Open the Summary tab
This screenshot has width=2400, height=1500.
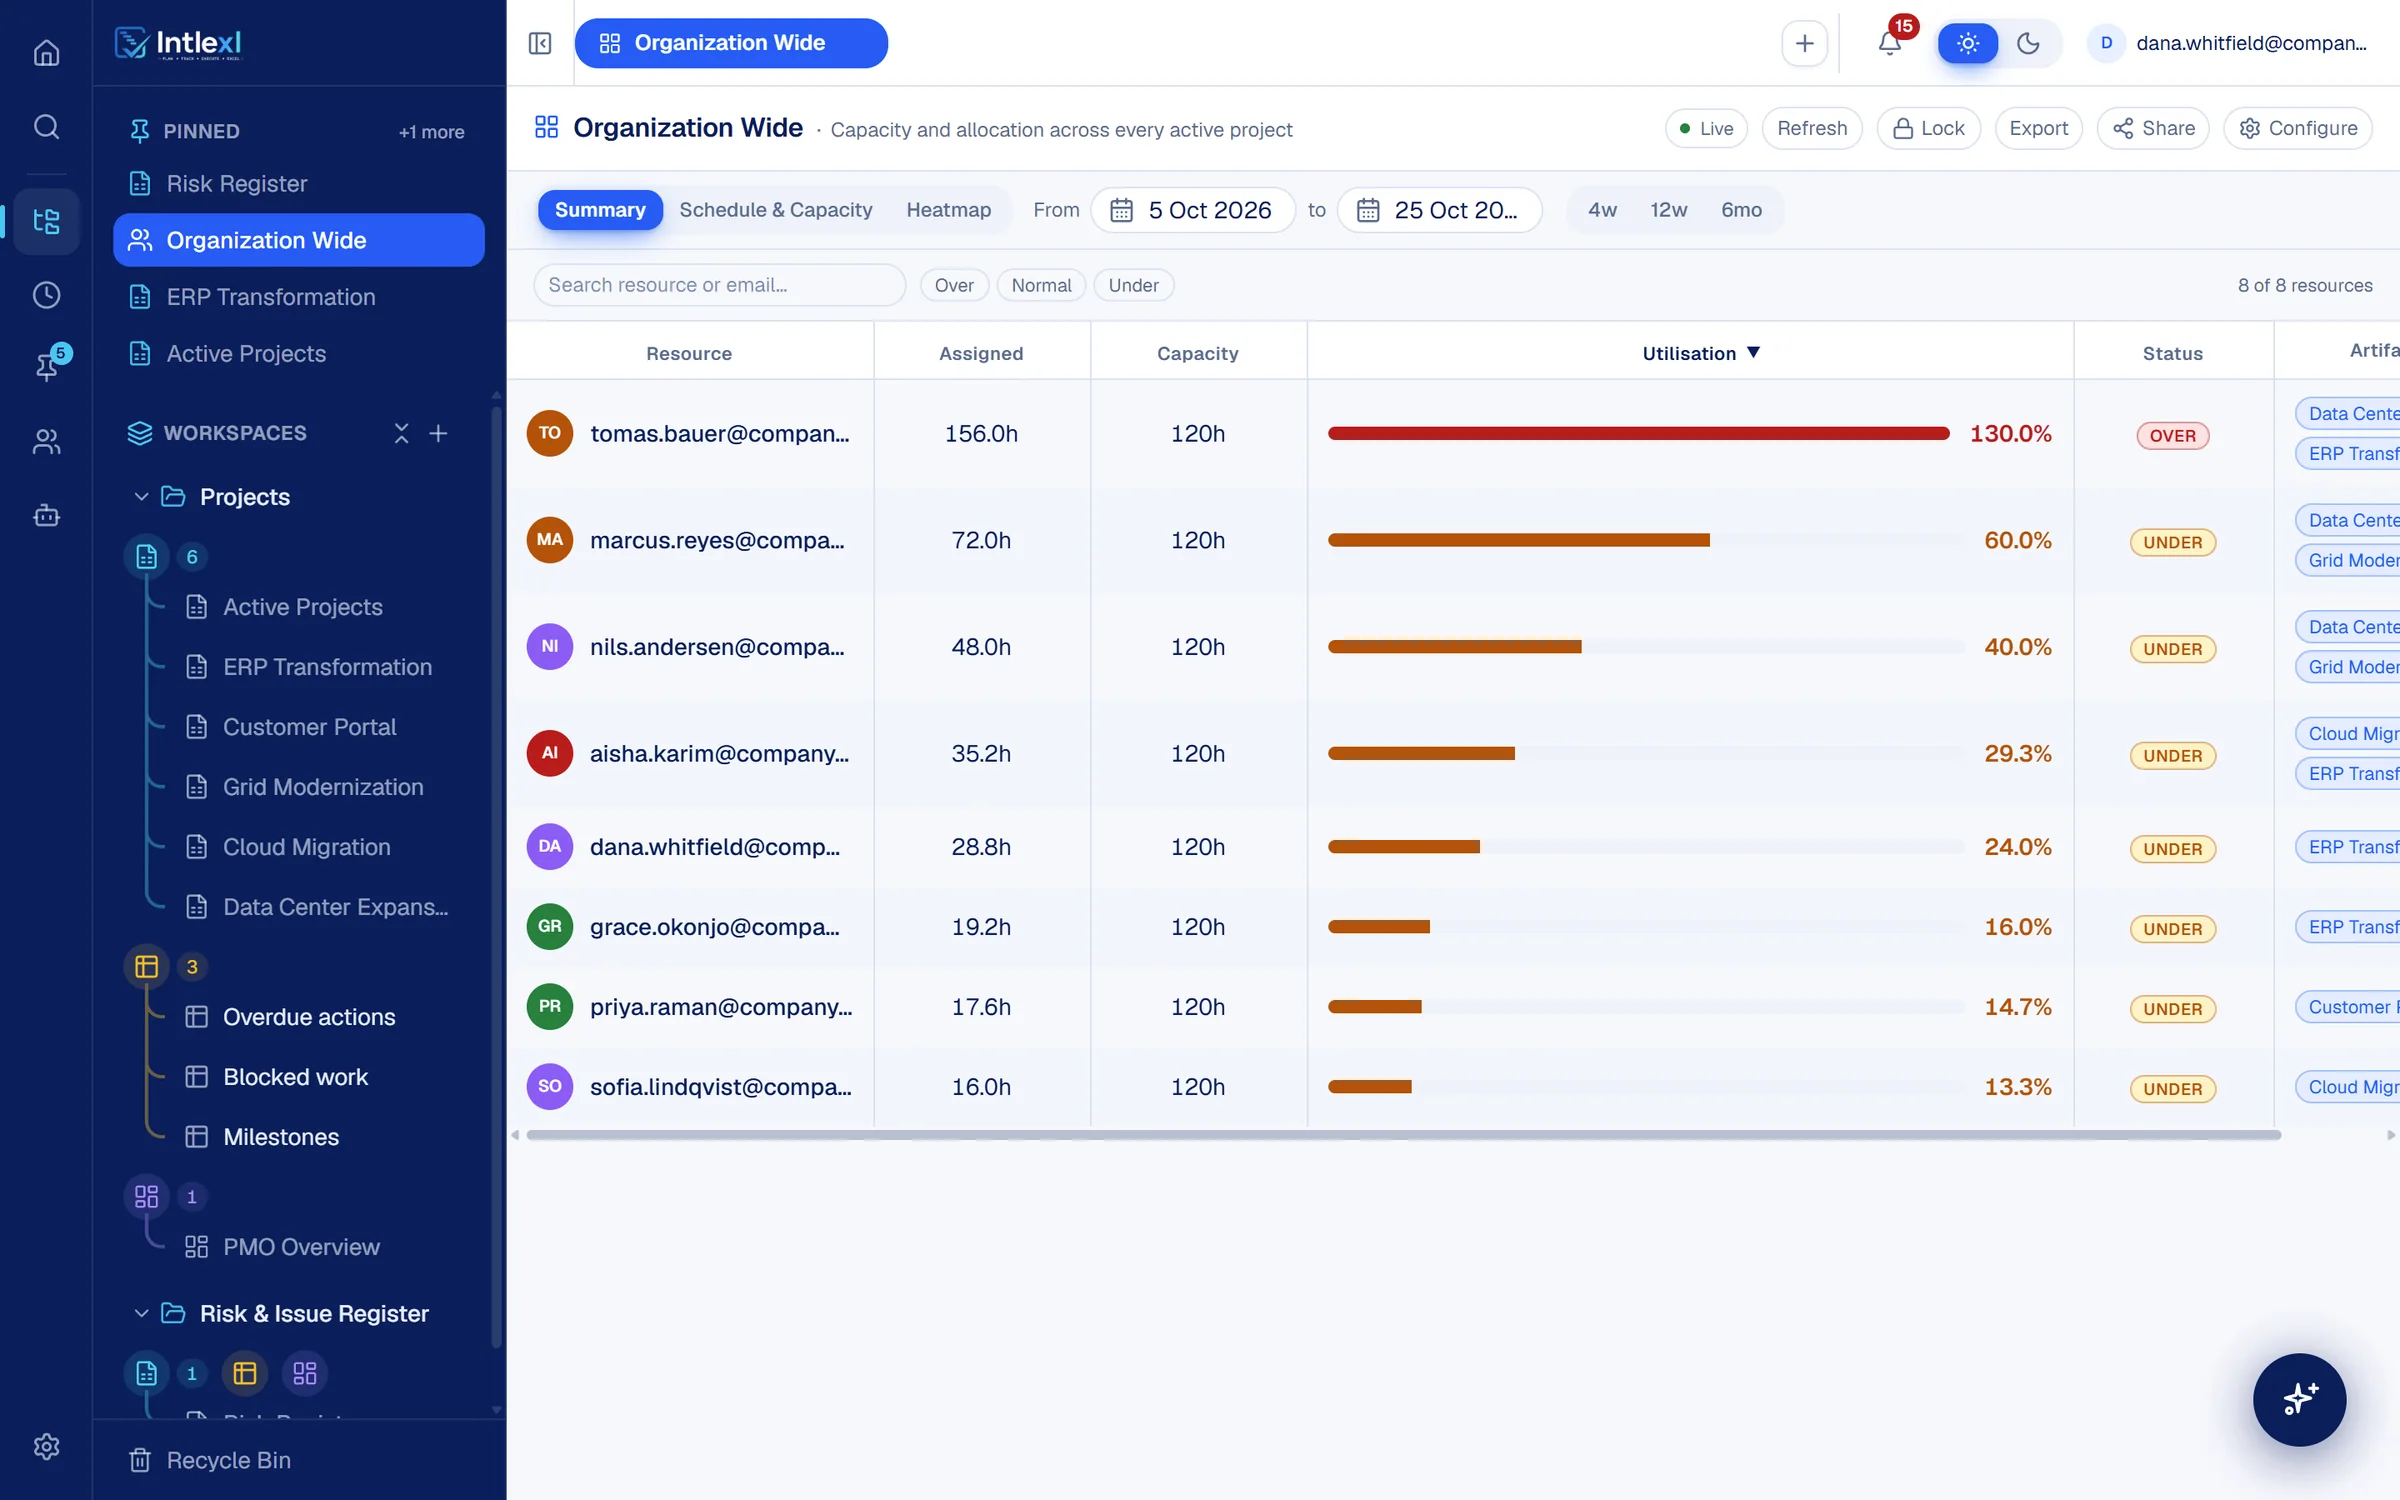pos(600,210)
